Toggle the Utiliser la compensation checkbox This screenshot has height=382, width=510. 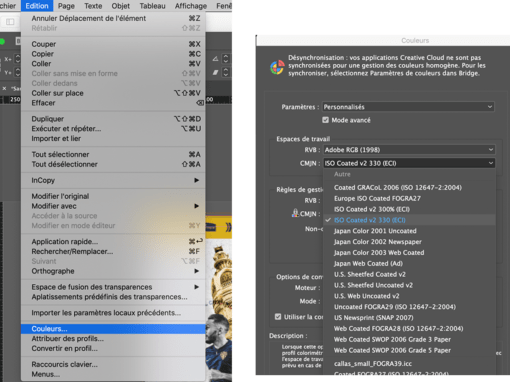tap(278, 317)
